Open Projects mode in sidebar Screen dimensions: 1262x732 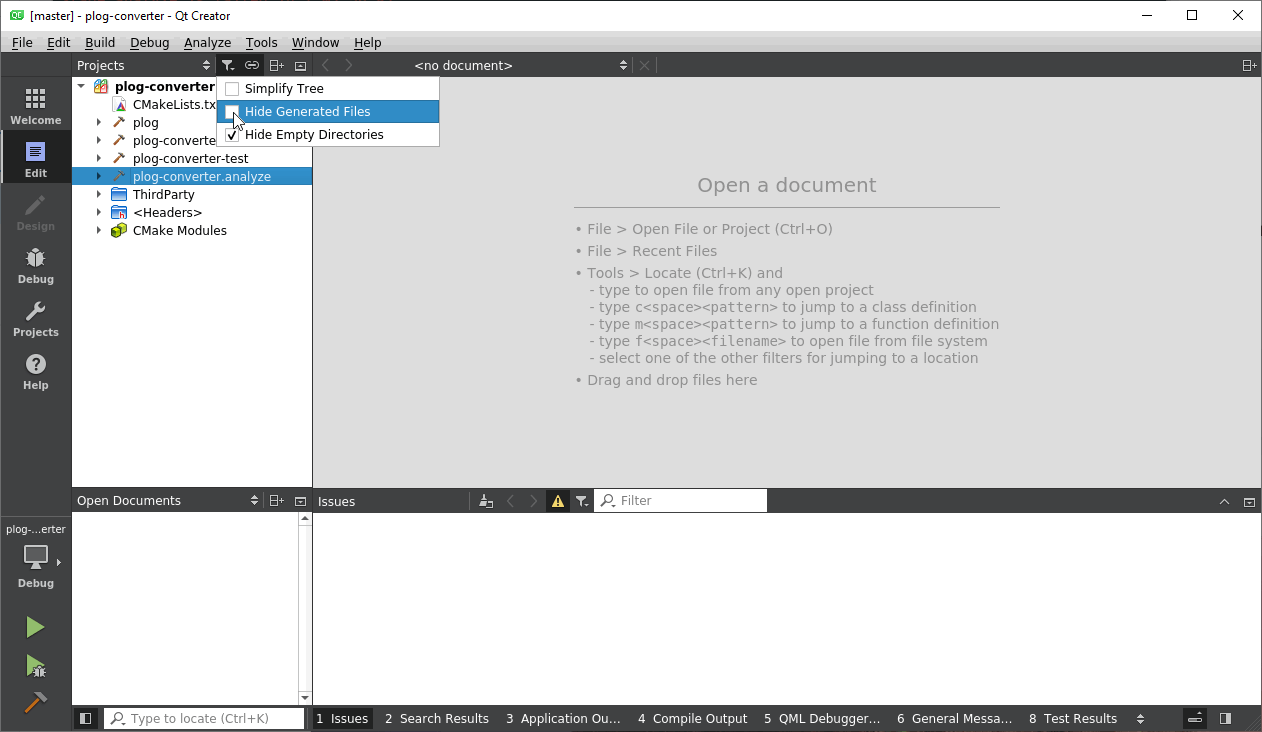[36, 317]
